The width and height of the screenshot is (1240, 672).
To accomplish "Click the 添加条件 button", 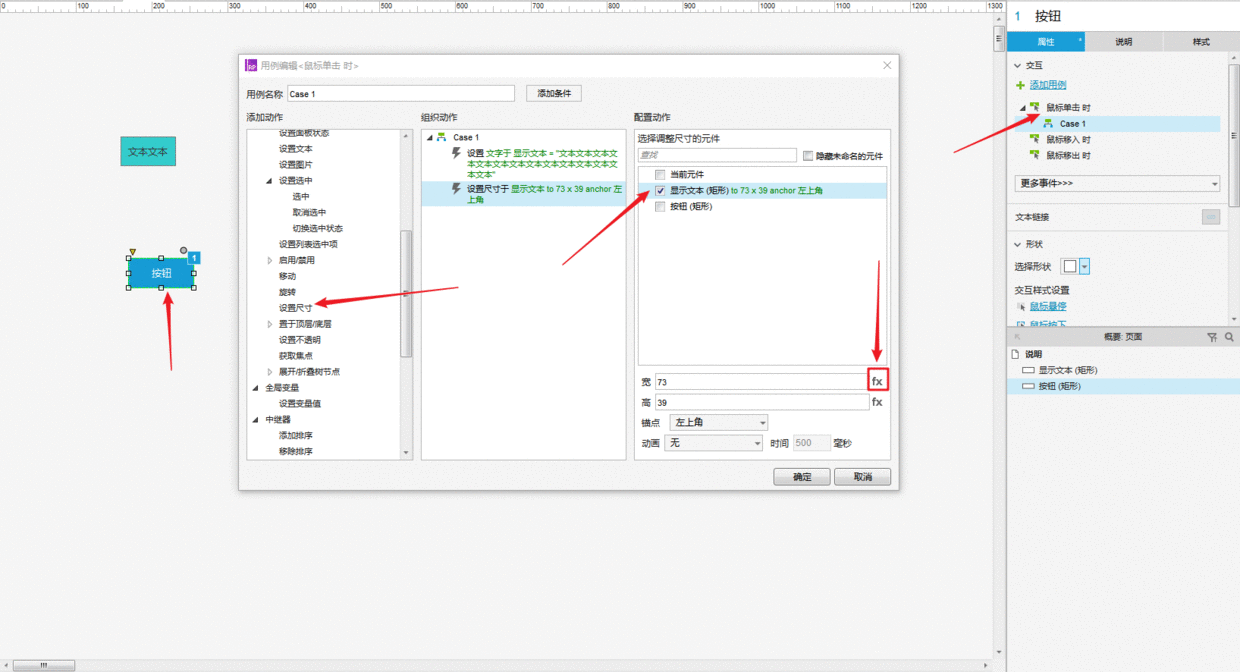I will [x=554, y=94].
